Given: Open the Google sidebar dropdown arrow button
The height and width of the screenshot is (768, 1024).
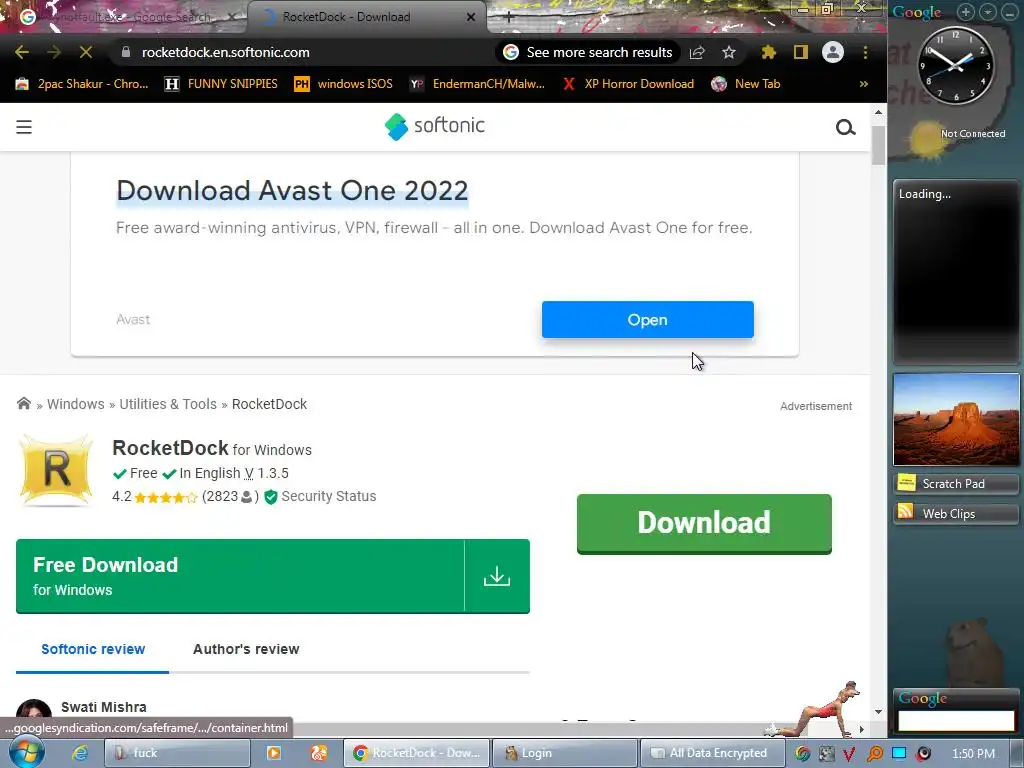Looking at the screenshot, I should tap(988, 12).
